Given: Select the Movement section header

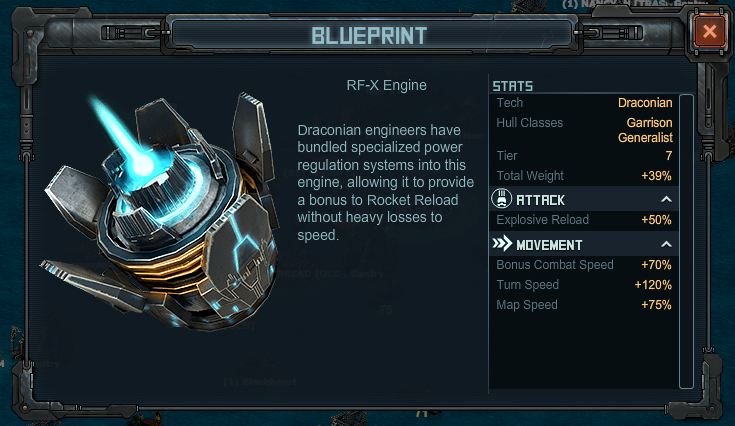Looking at the screenshot, I should [584, 244].
